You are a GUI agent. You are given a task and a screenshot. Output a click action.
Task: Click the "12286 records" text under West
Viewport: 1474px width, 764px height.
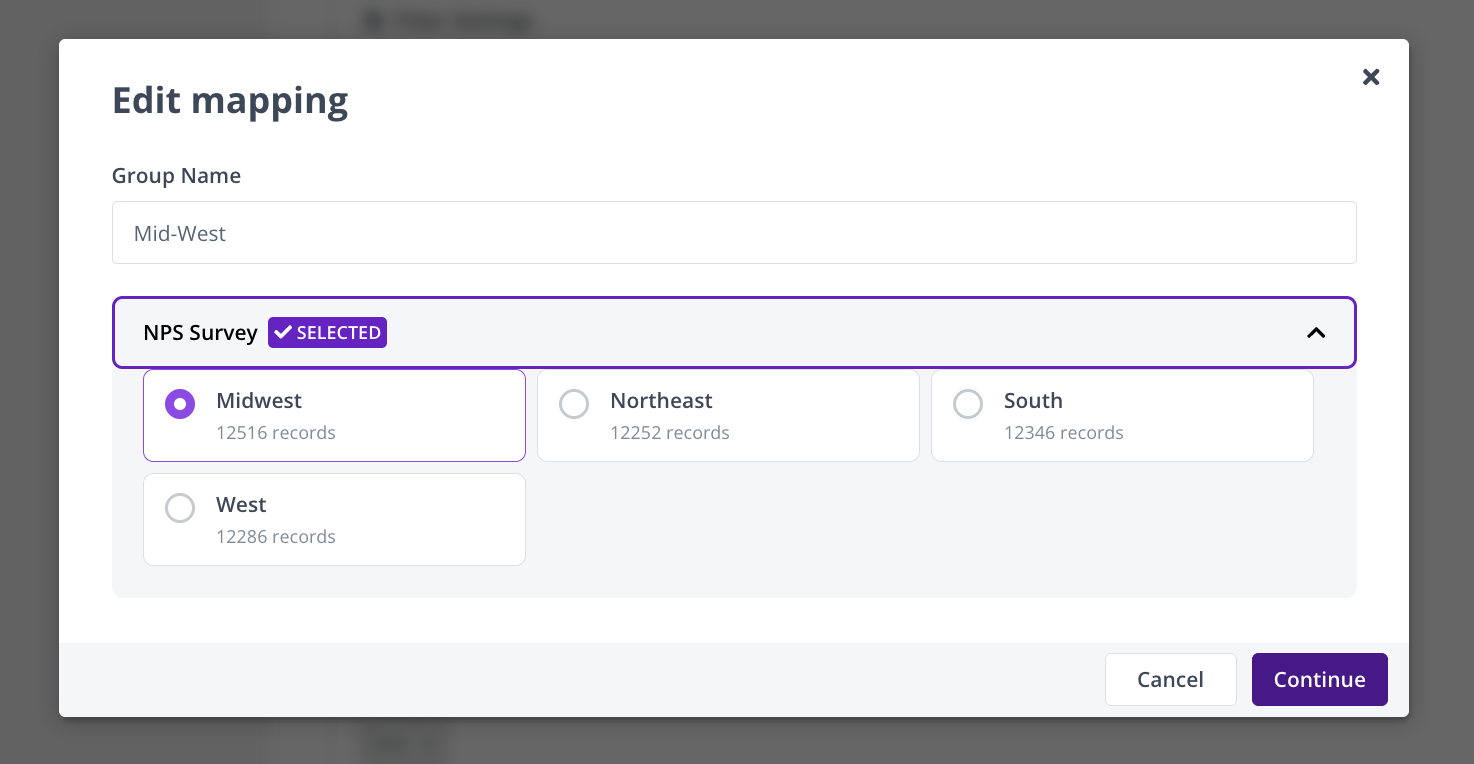pos(276,537)
